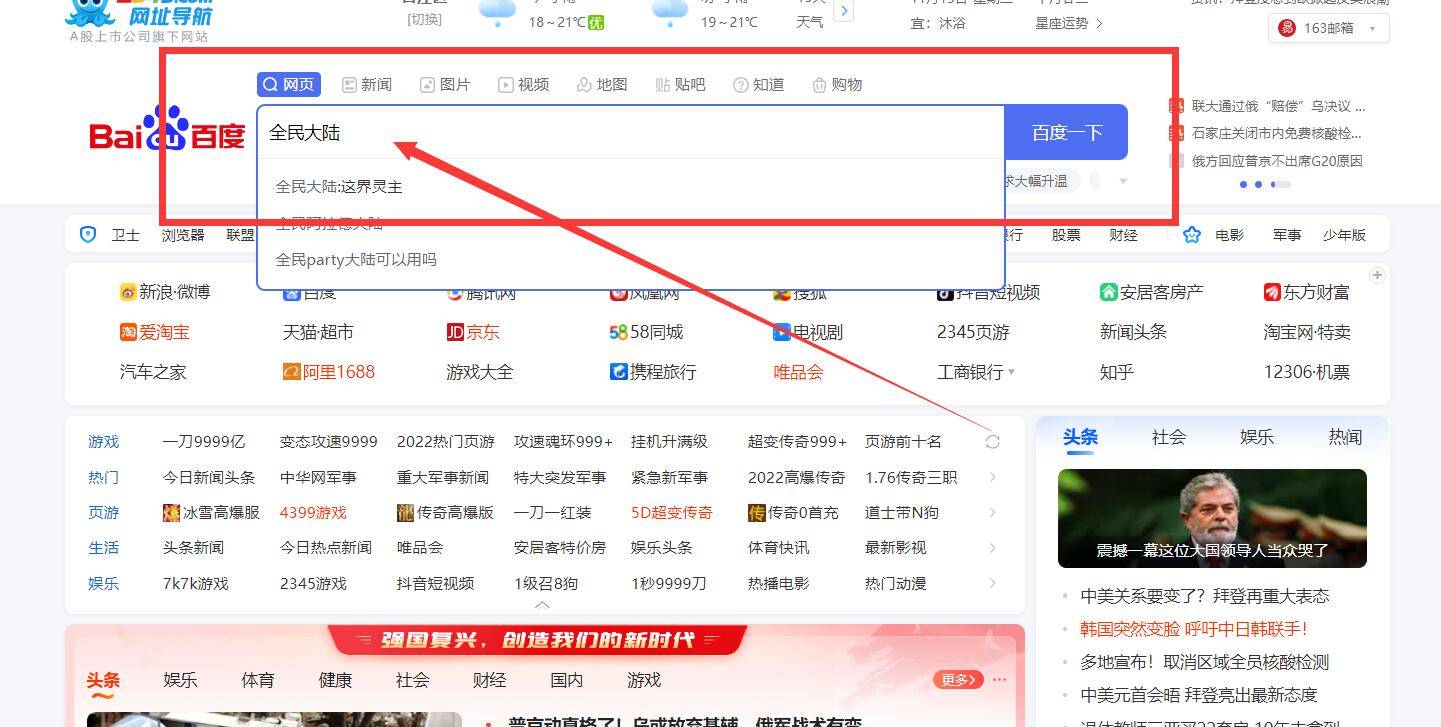Open the 知乎 site link
The width and height of the screenshot is (1441, 727).
coord(1117,372)
